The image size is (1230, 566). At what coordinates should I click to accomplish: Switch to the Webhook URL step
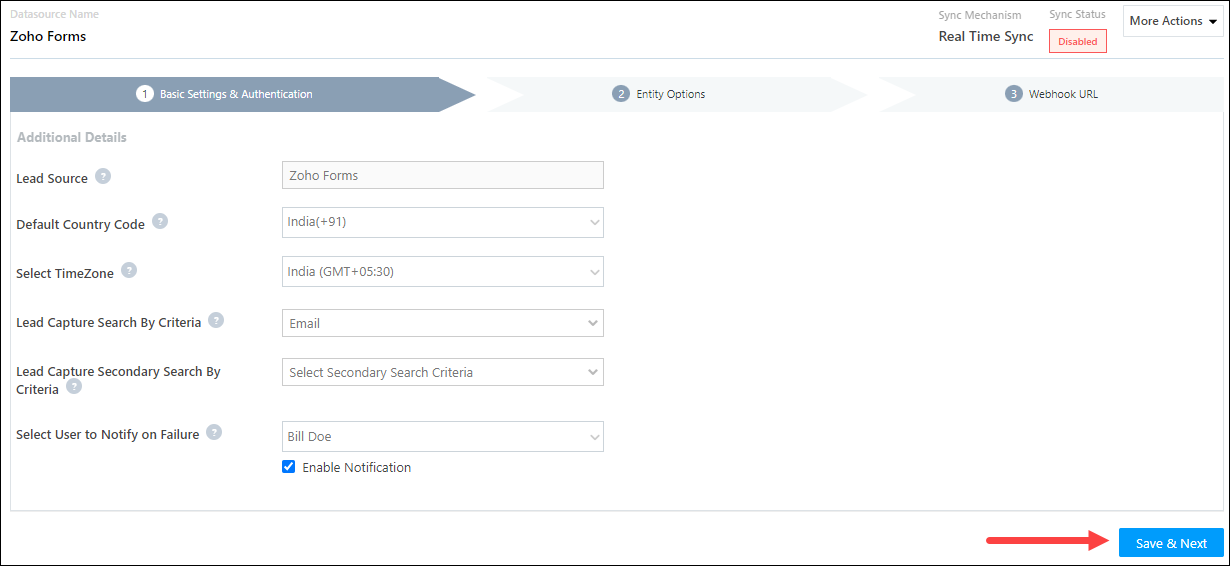(x=1050, y=94)
